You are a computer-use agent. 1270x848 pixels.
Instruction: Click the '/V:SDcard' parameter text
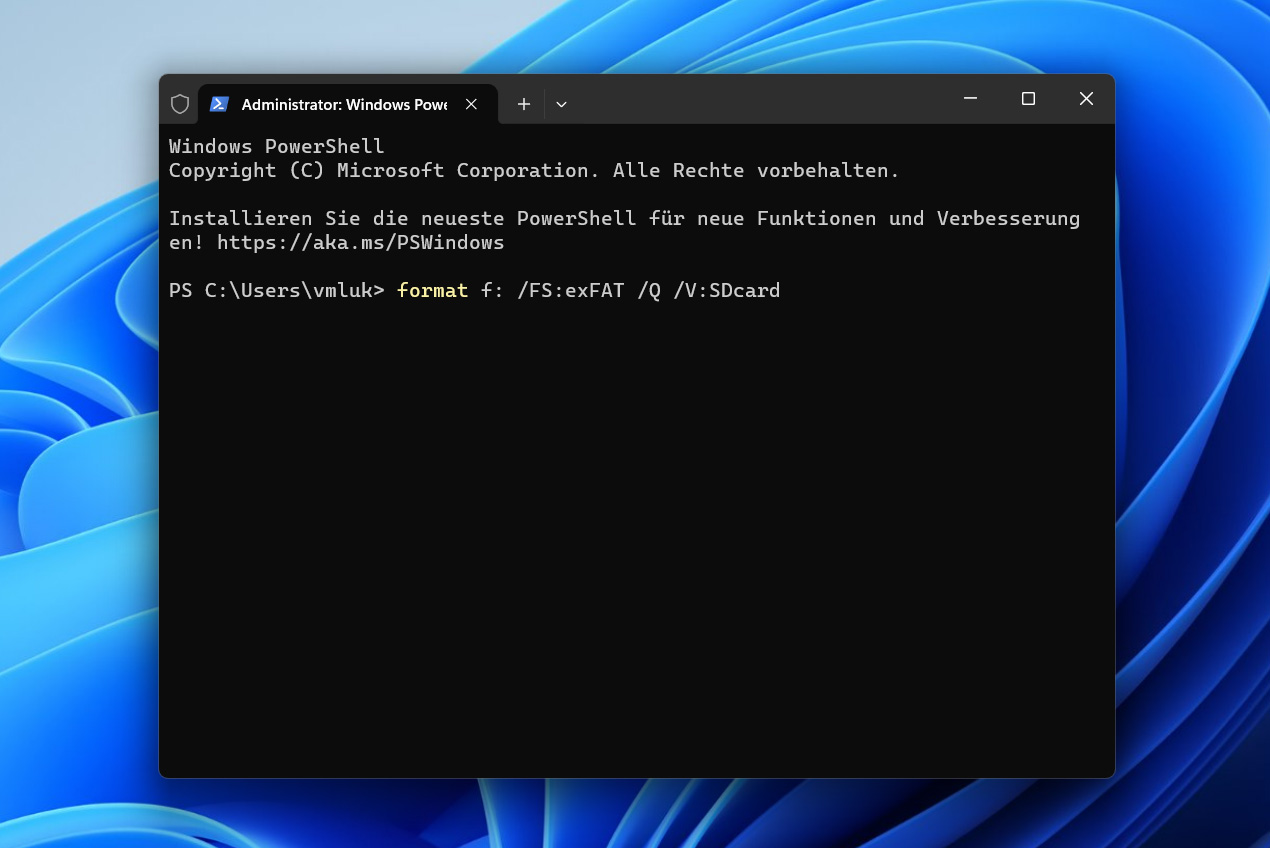click(727, 290)
